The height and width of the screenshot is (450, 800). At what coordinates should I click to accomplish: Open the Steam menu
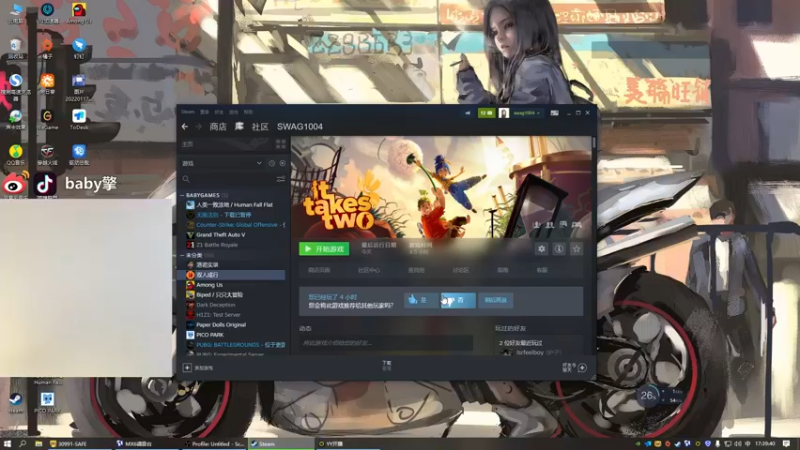coord(188,112)
